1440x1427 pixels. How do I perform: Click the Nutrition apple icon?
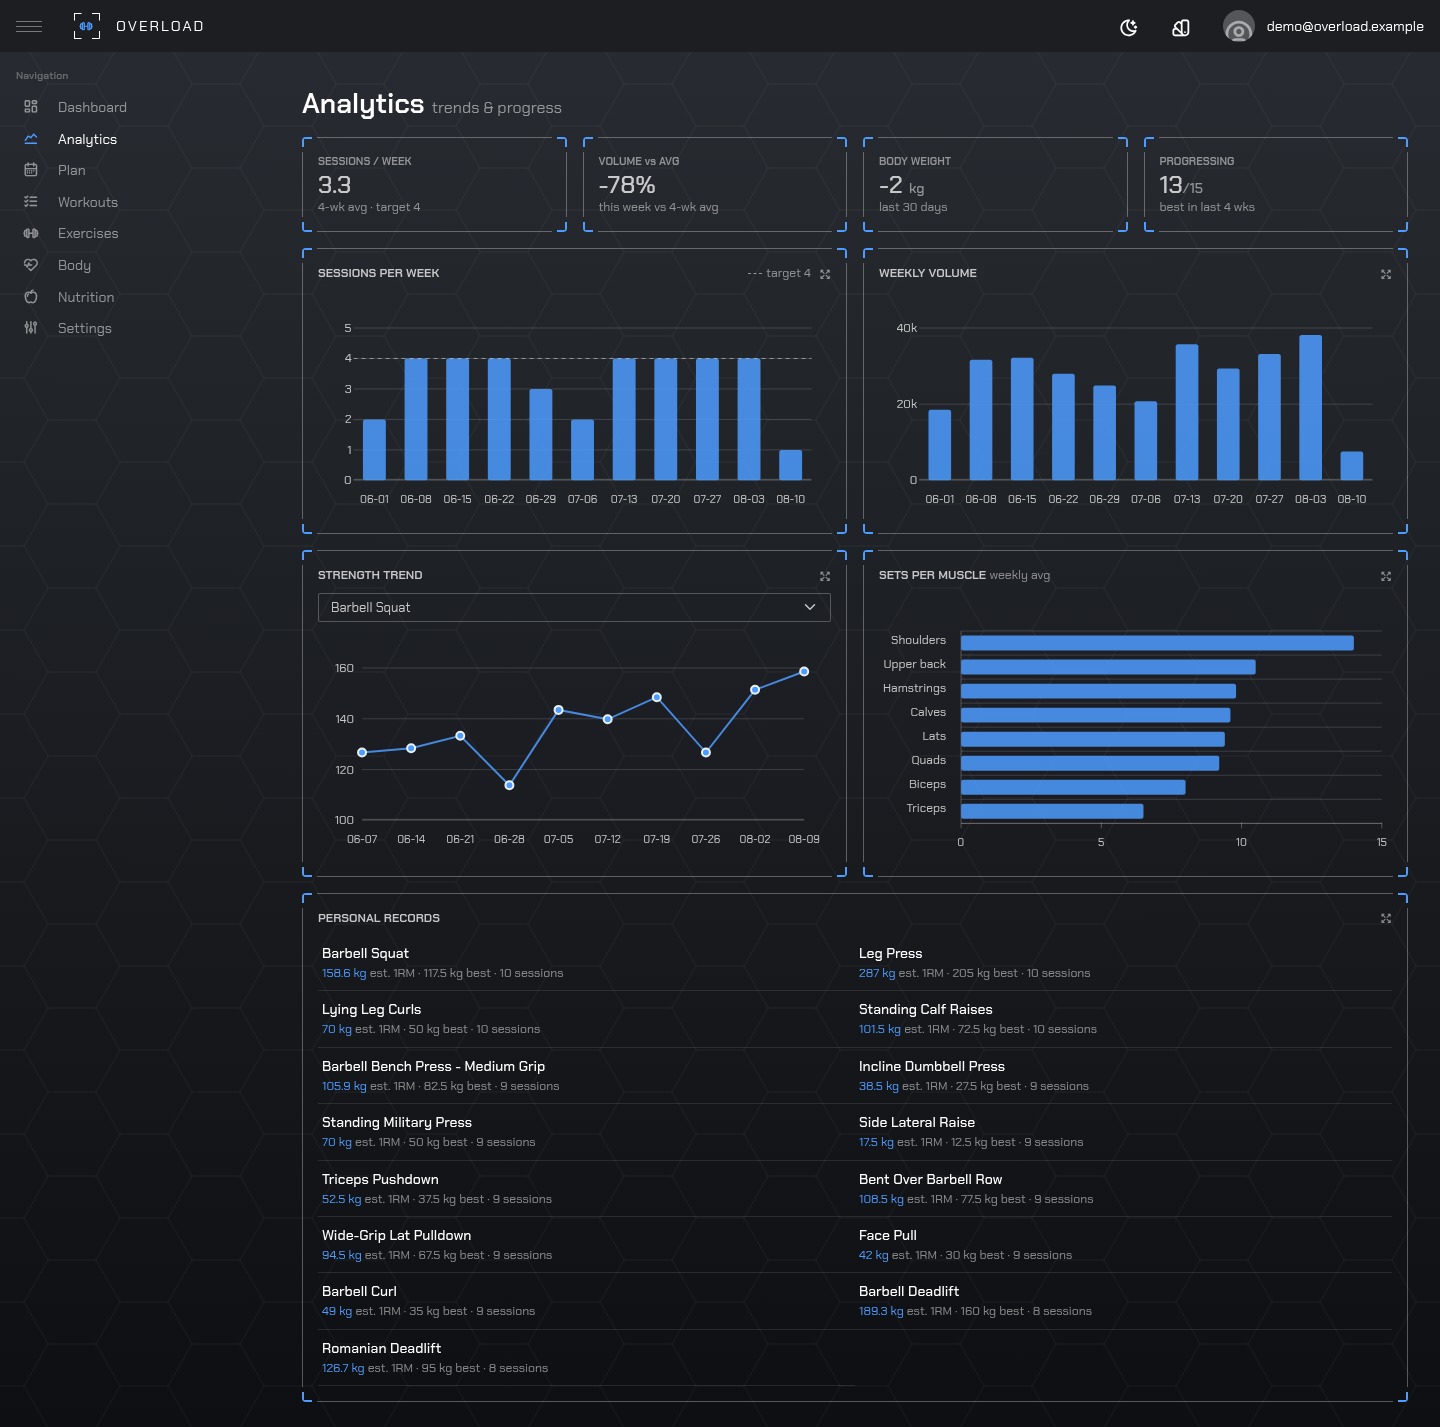click(31, 297)
